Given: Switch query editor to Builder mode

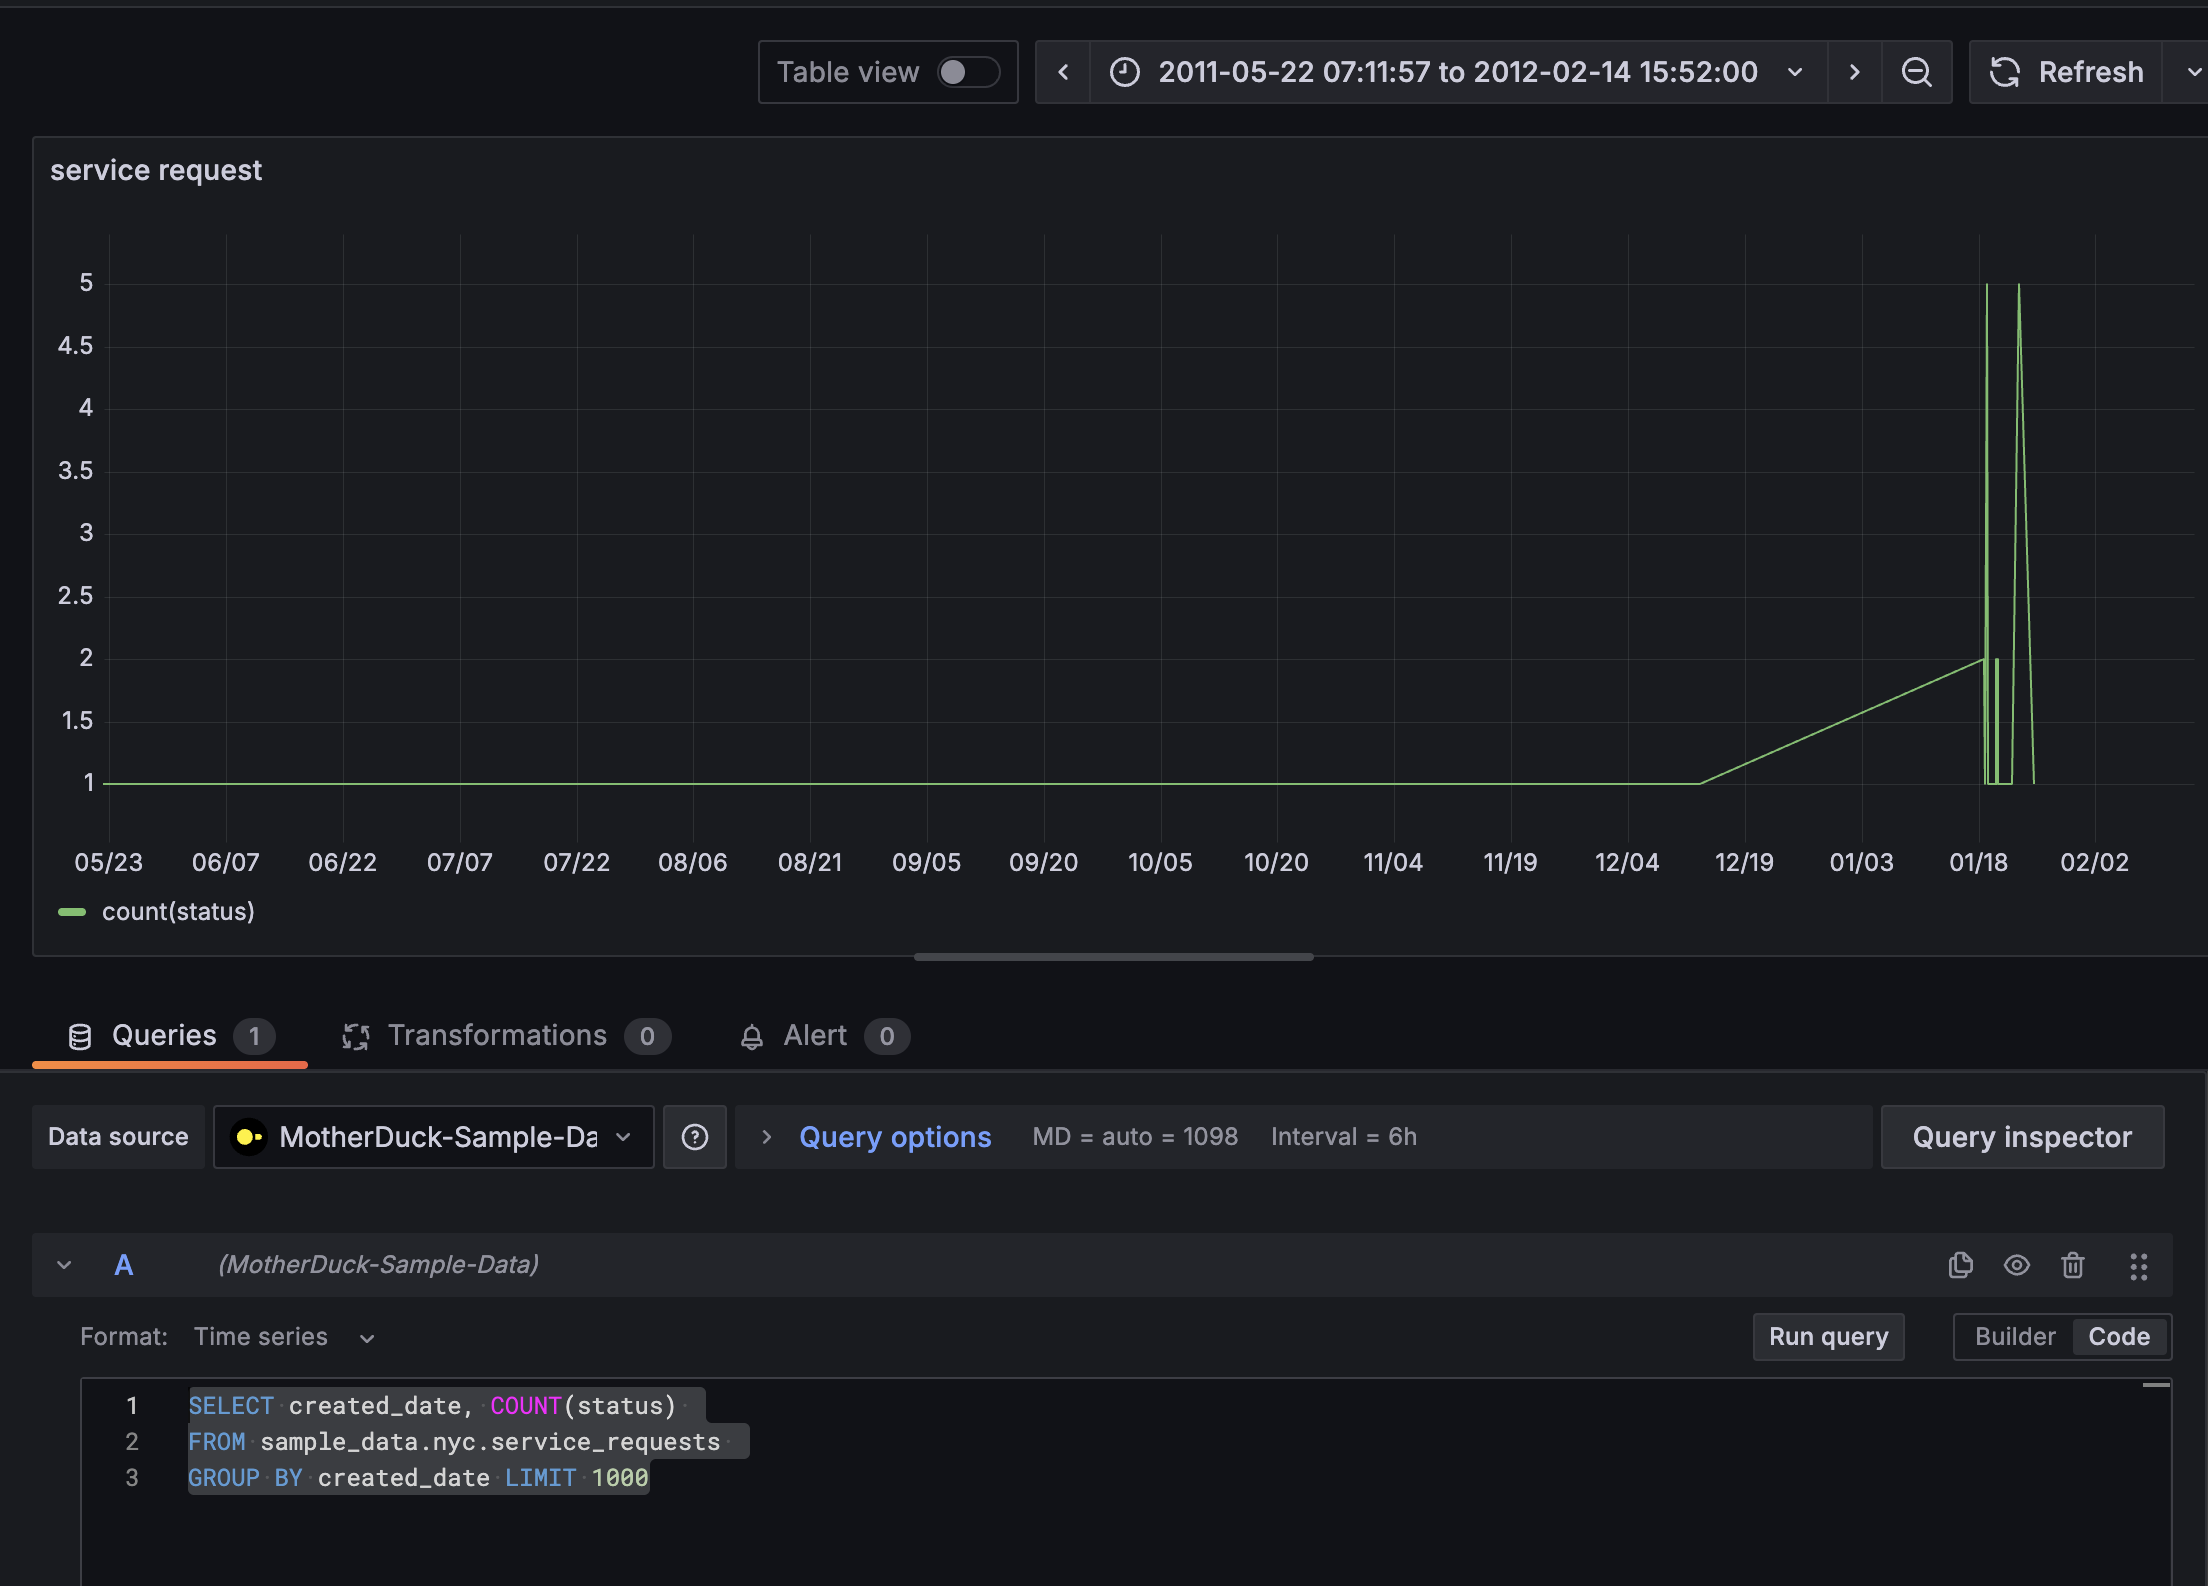Looking at the screenshot, I should [2015, 1337].
